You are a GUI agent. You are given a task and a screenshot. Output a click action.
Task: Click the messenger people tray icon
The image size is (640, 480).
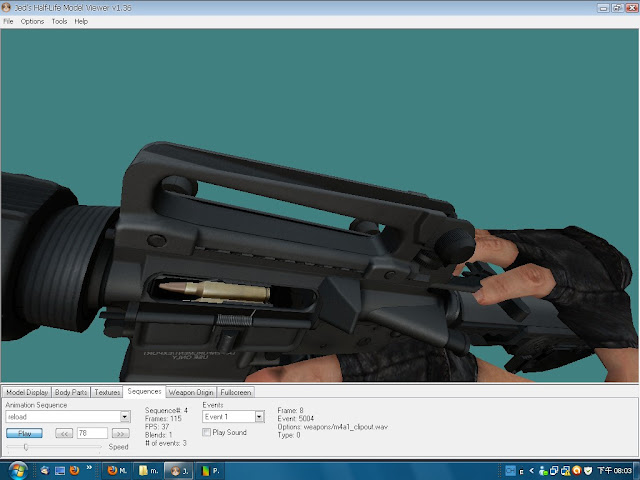(543, 471)
